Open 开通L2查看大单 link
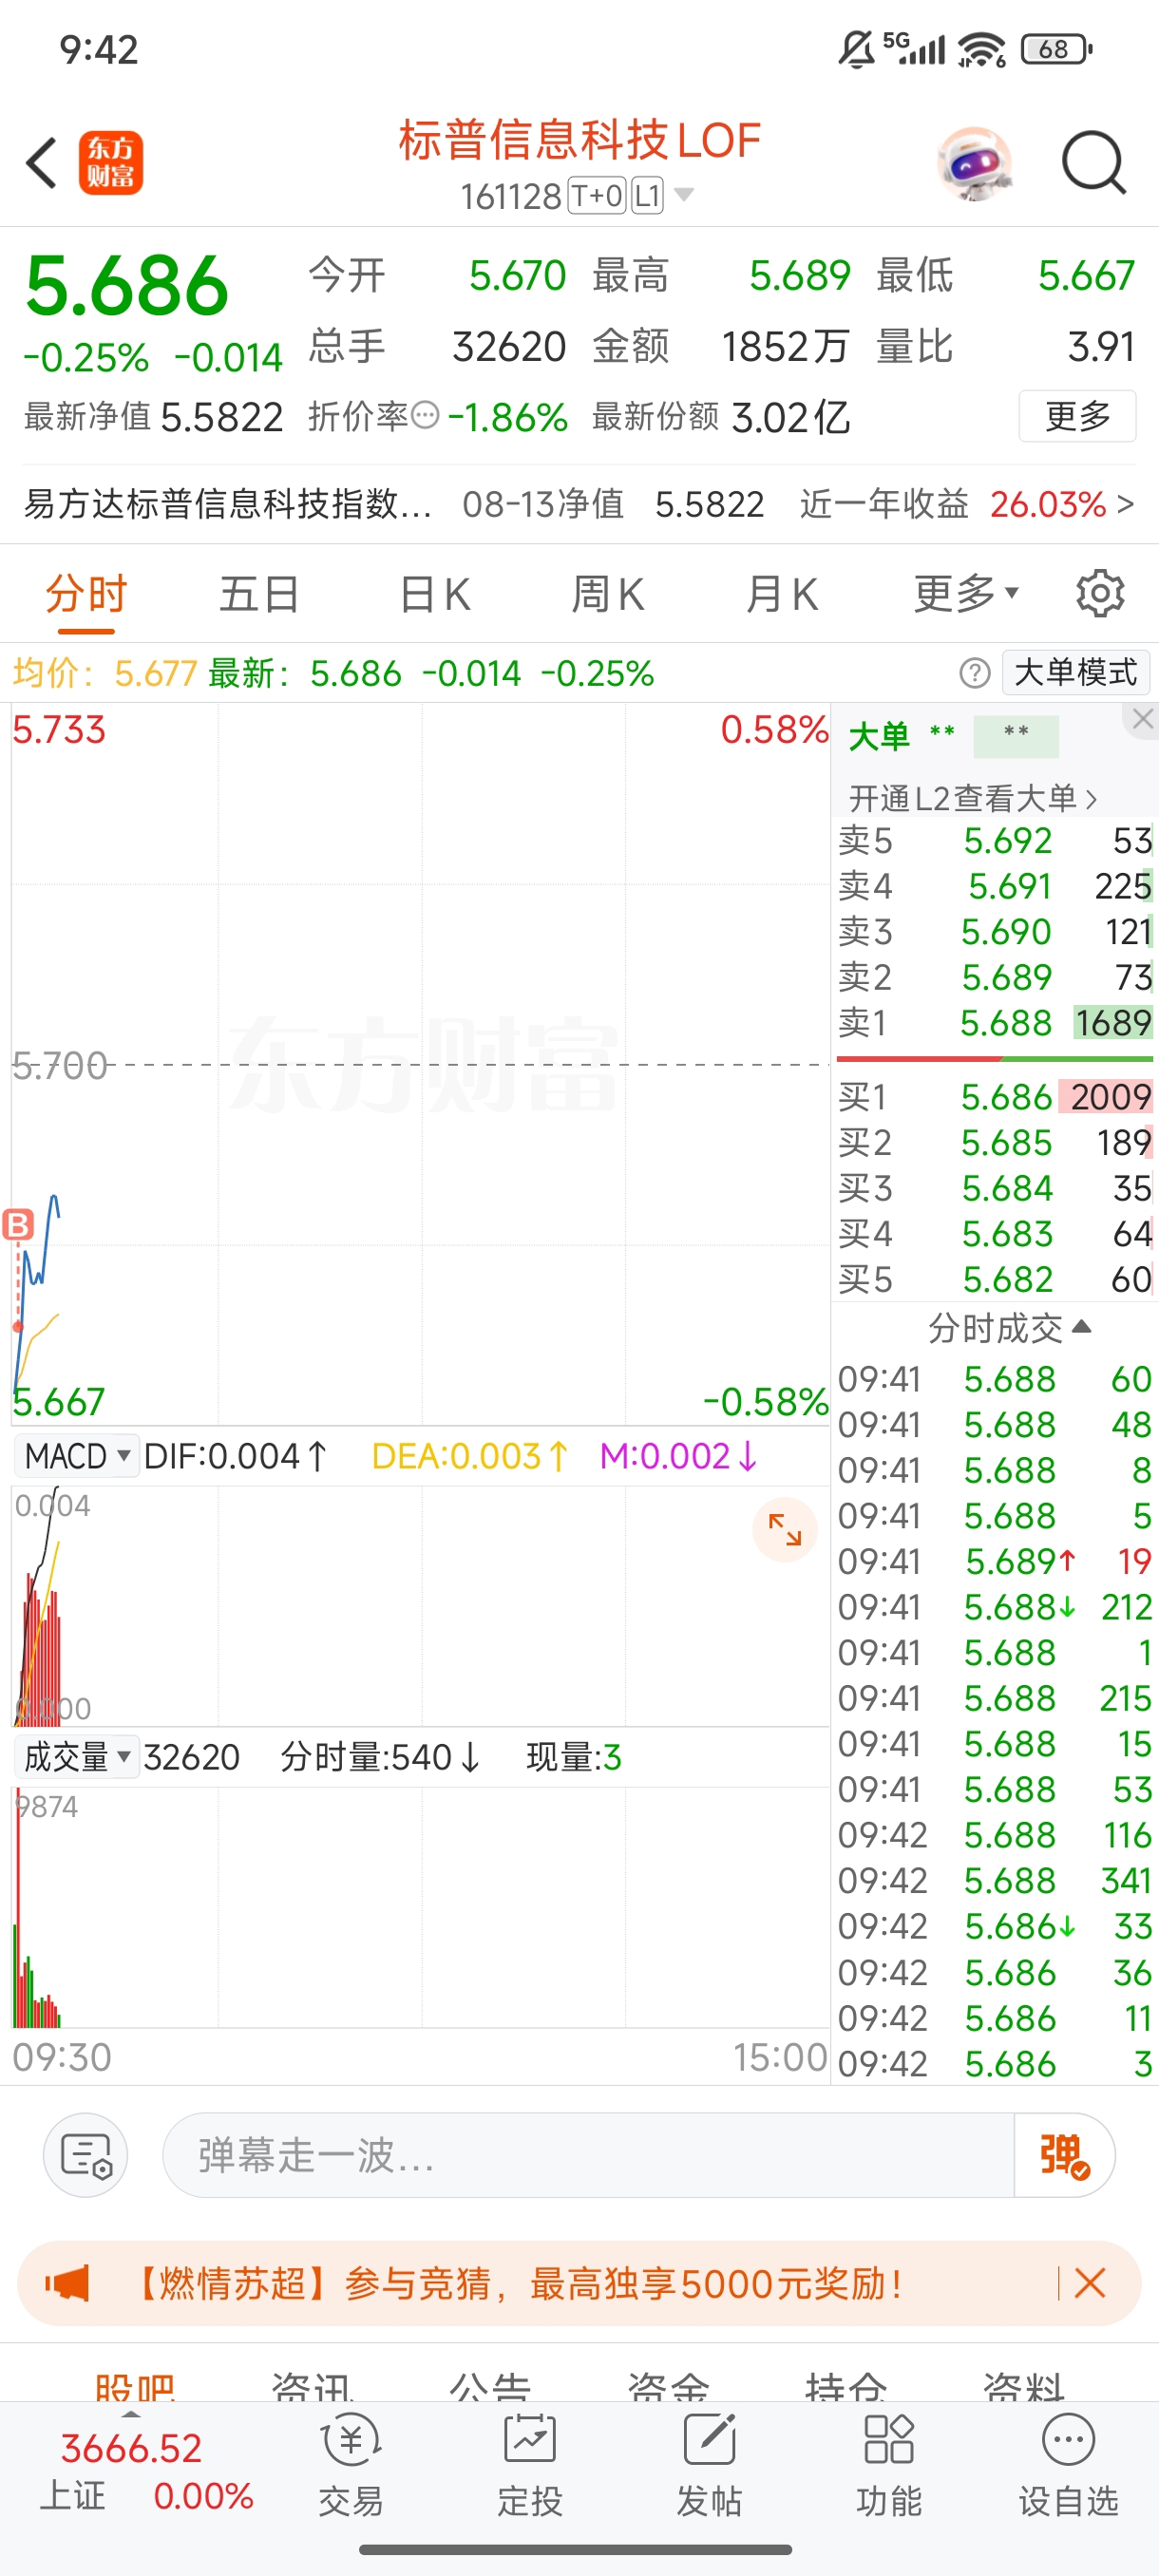The image size is (1159, 2576). (973, 798)
